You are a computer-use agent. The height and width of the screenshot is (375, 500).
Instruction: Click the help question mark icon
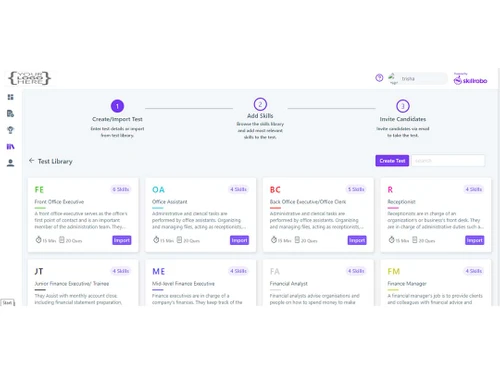[379, 78]
